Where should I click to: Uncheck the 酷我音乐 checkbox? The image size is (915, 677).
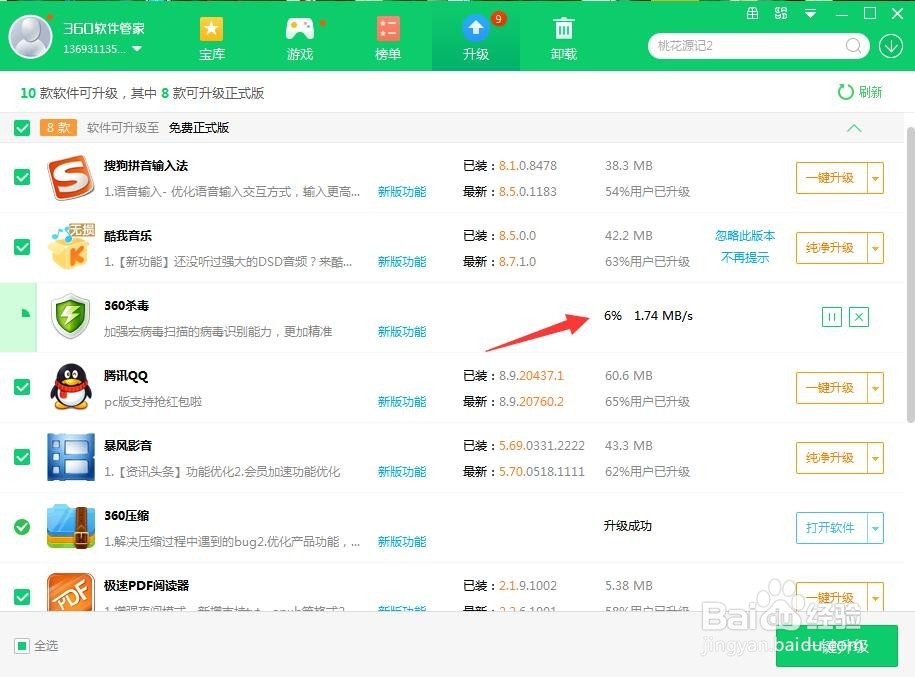[22, 247]
